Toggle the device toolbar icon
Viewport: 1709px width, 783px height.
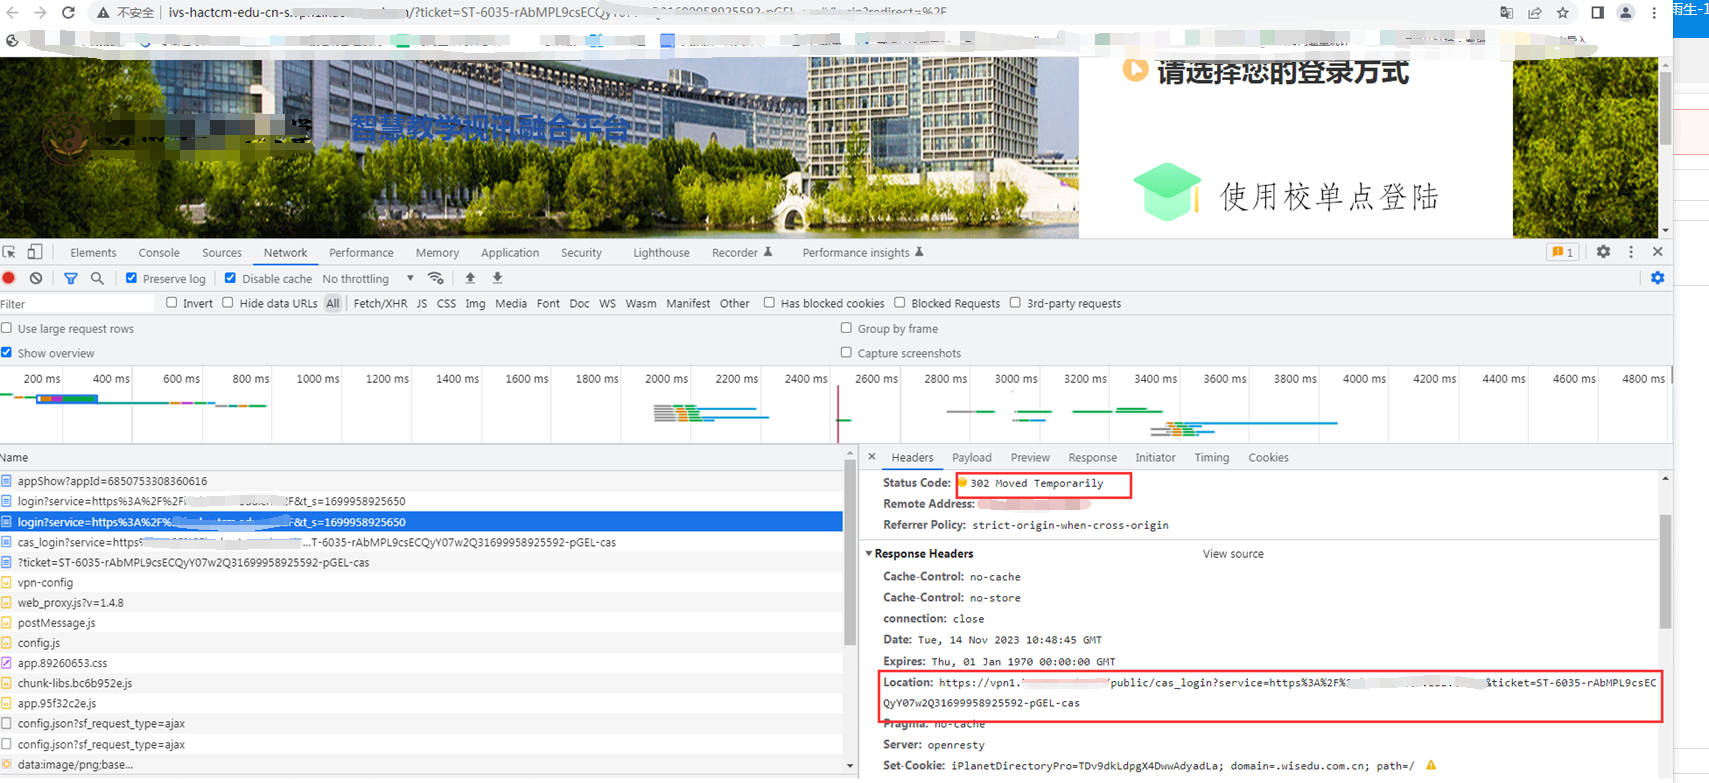click(35, 252)
